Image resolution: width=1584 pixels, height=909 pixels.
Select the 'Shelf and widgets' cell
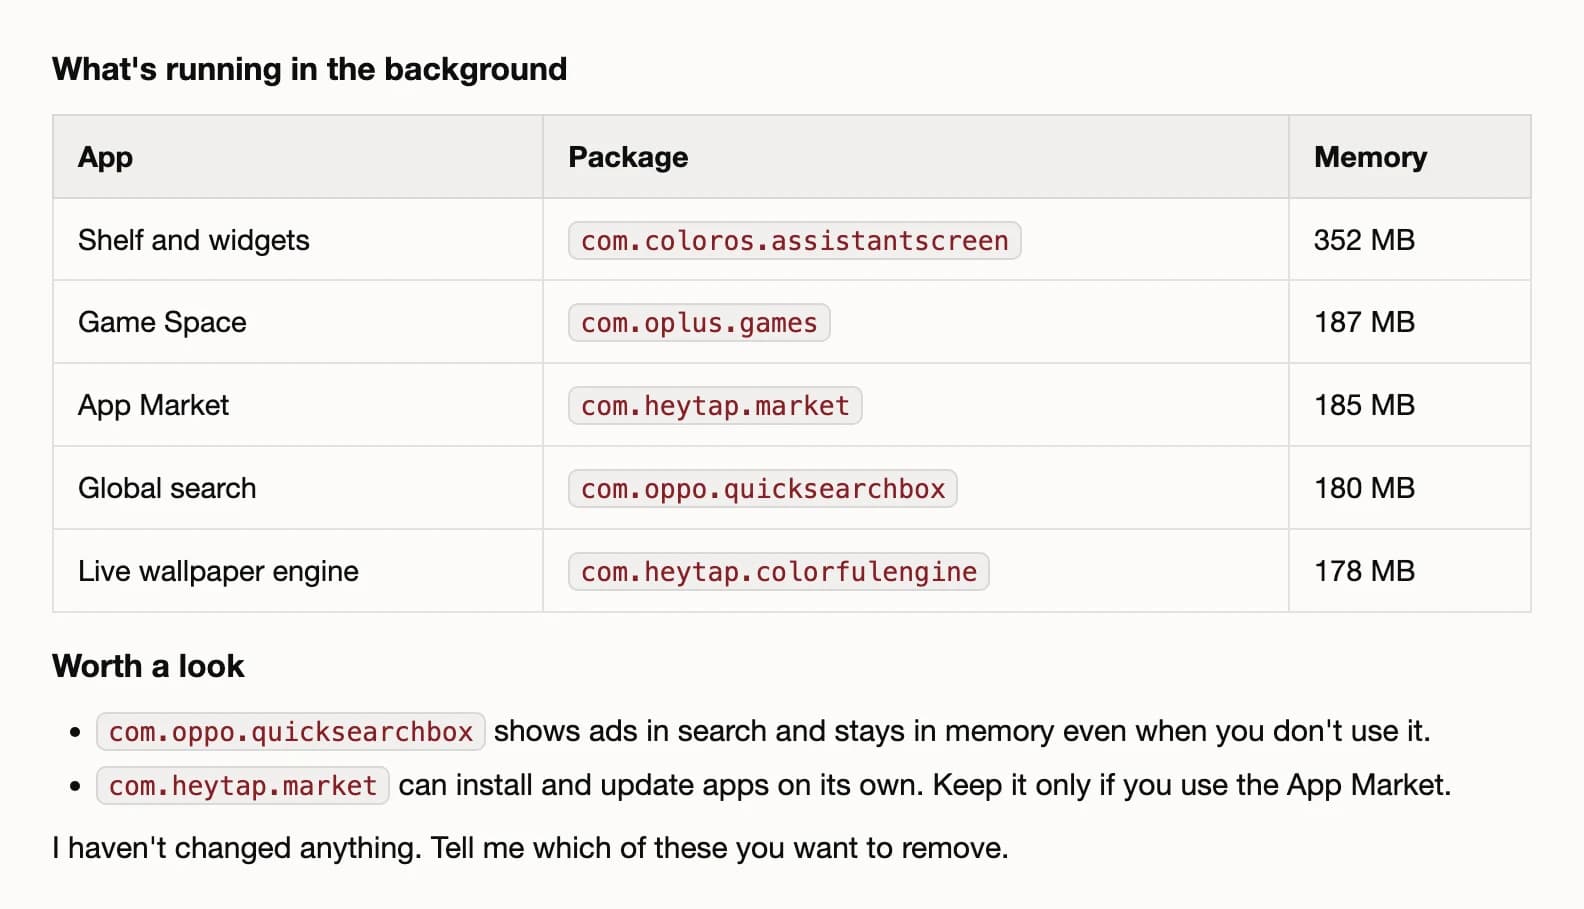298,240
